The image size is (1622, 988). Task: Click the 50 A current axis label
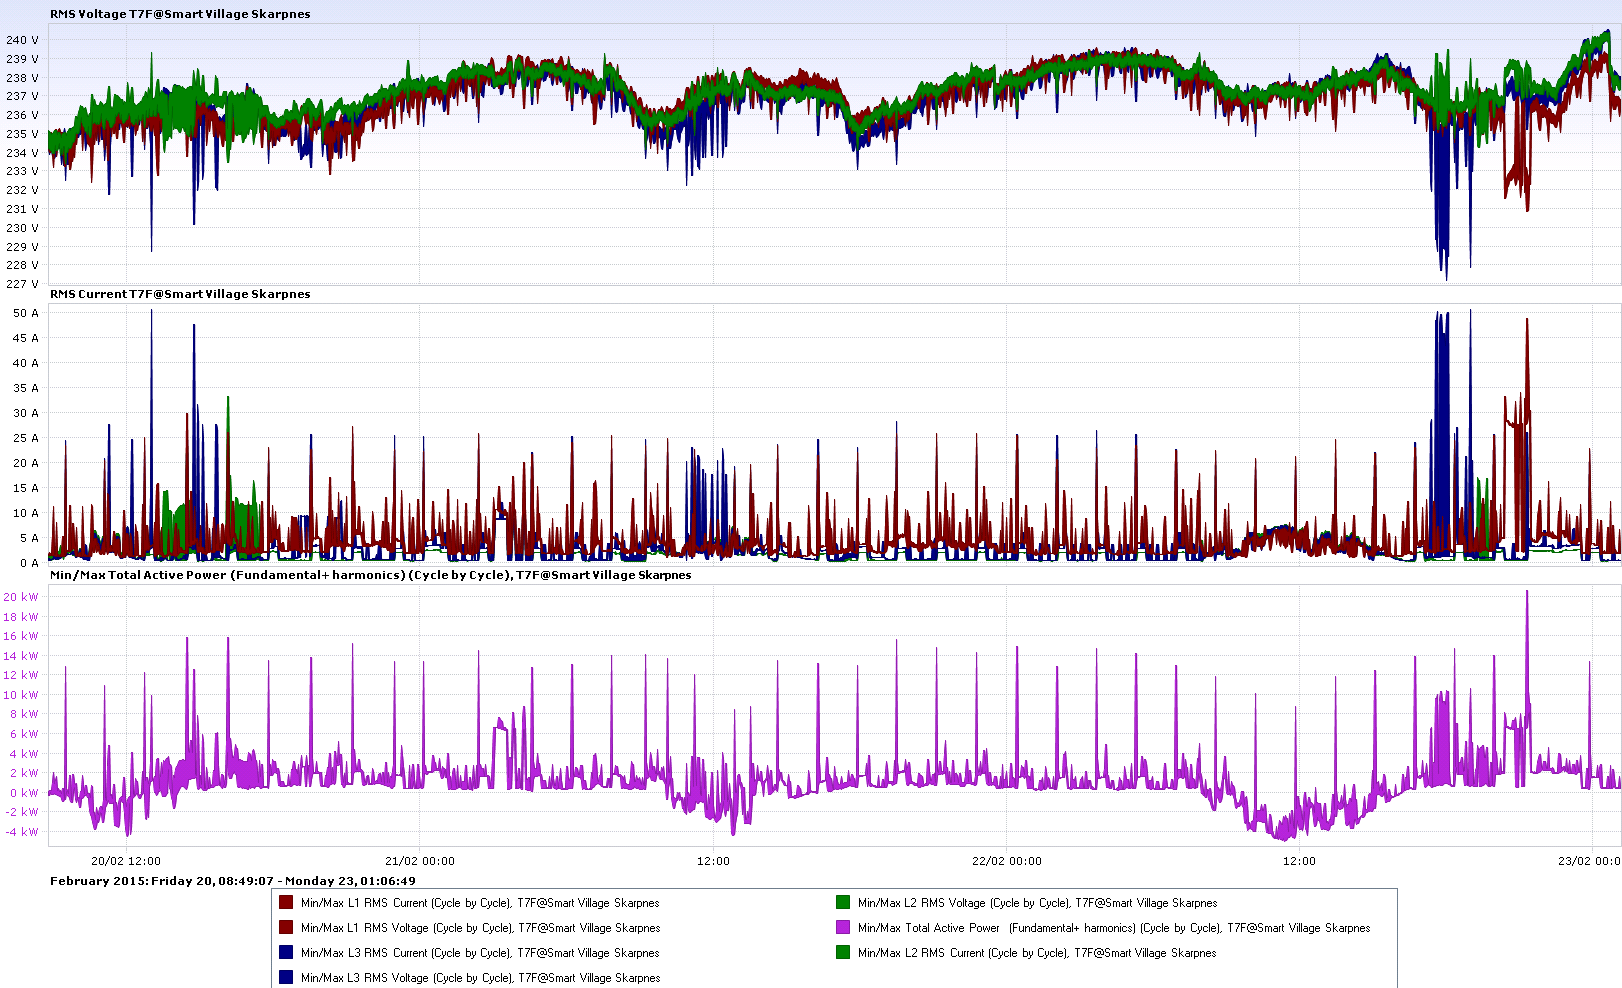tap(26, 313)
